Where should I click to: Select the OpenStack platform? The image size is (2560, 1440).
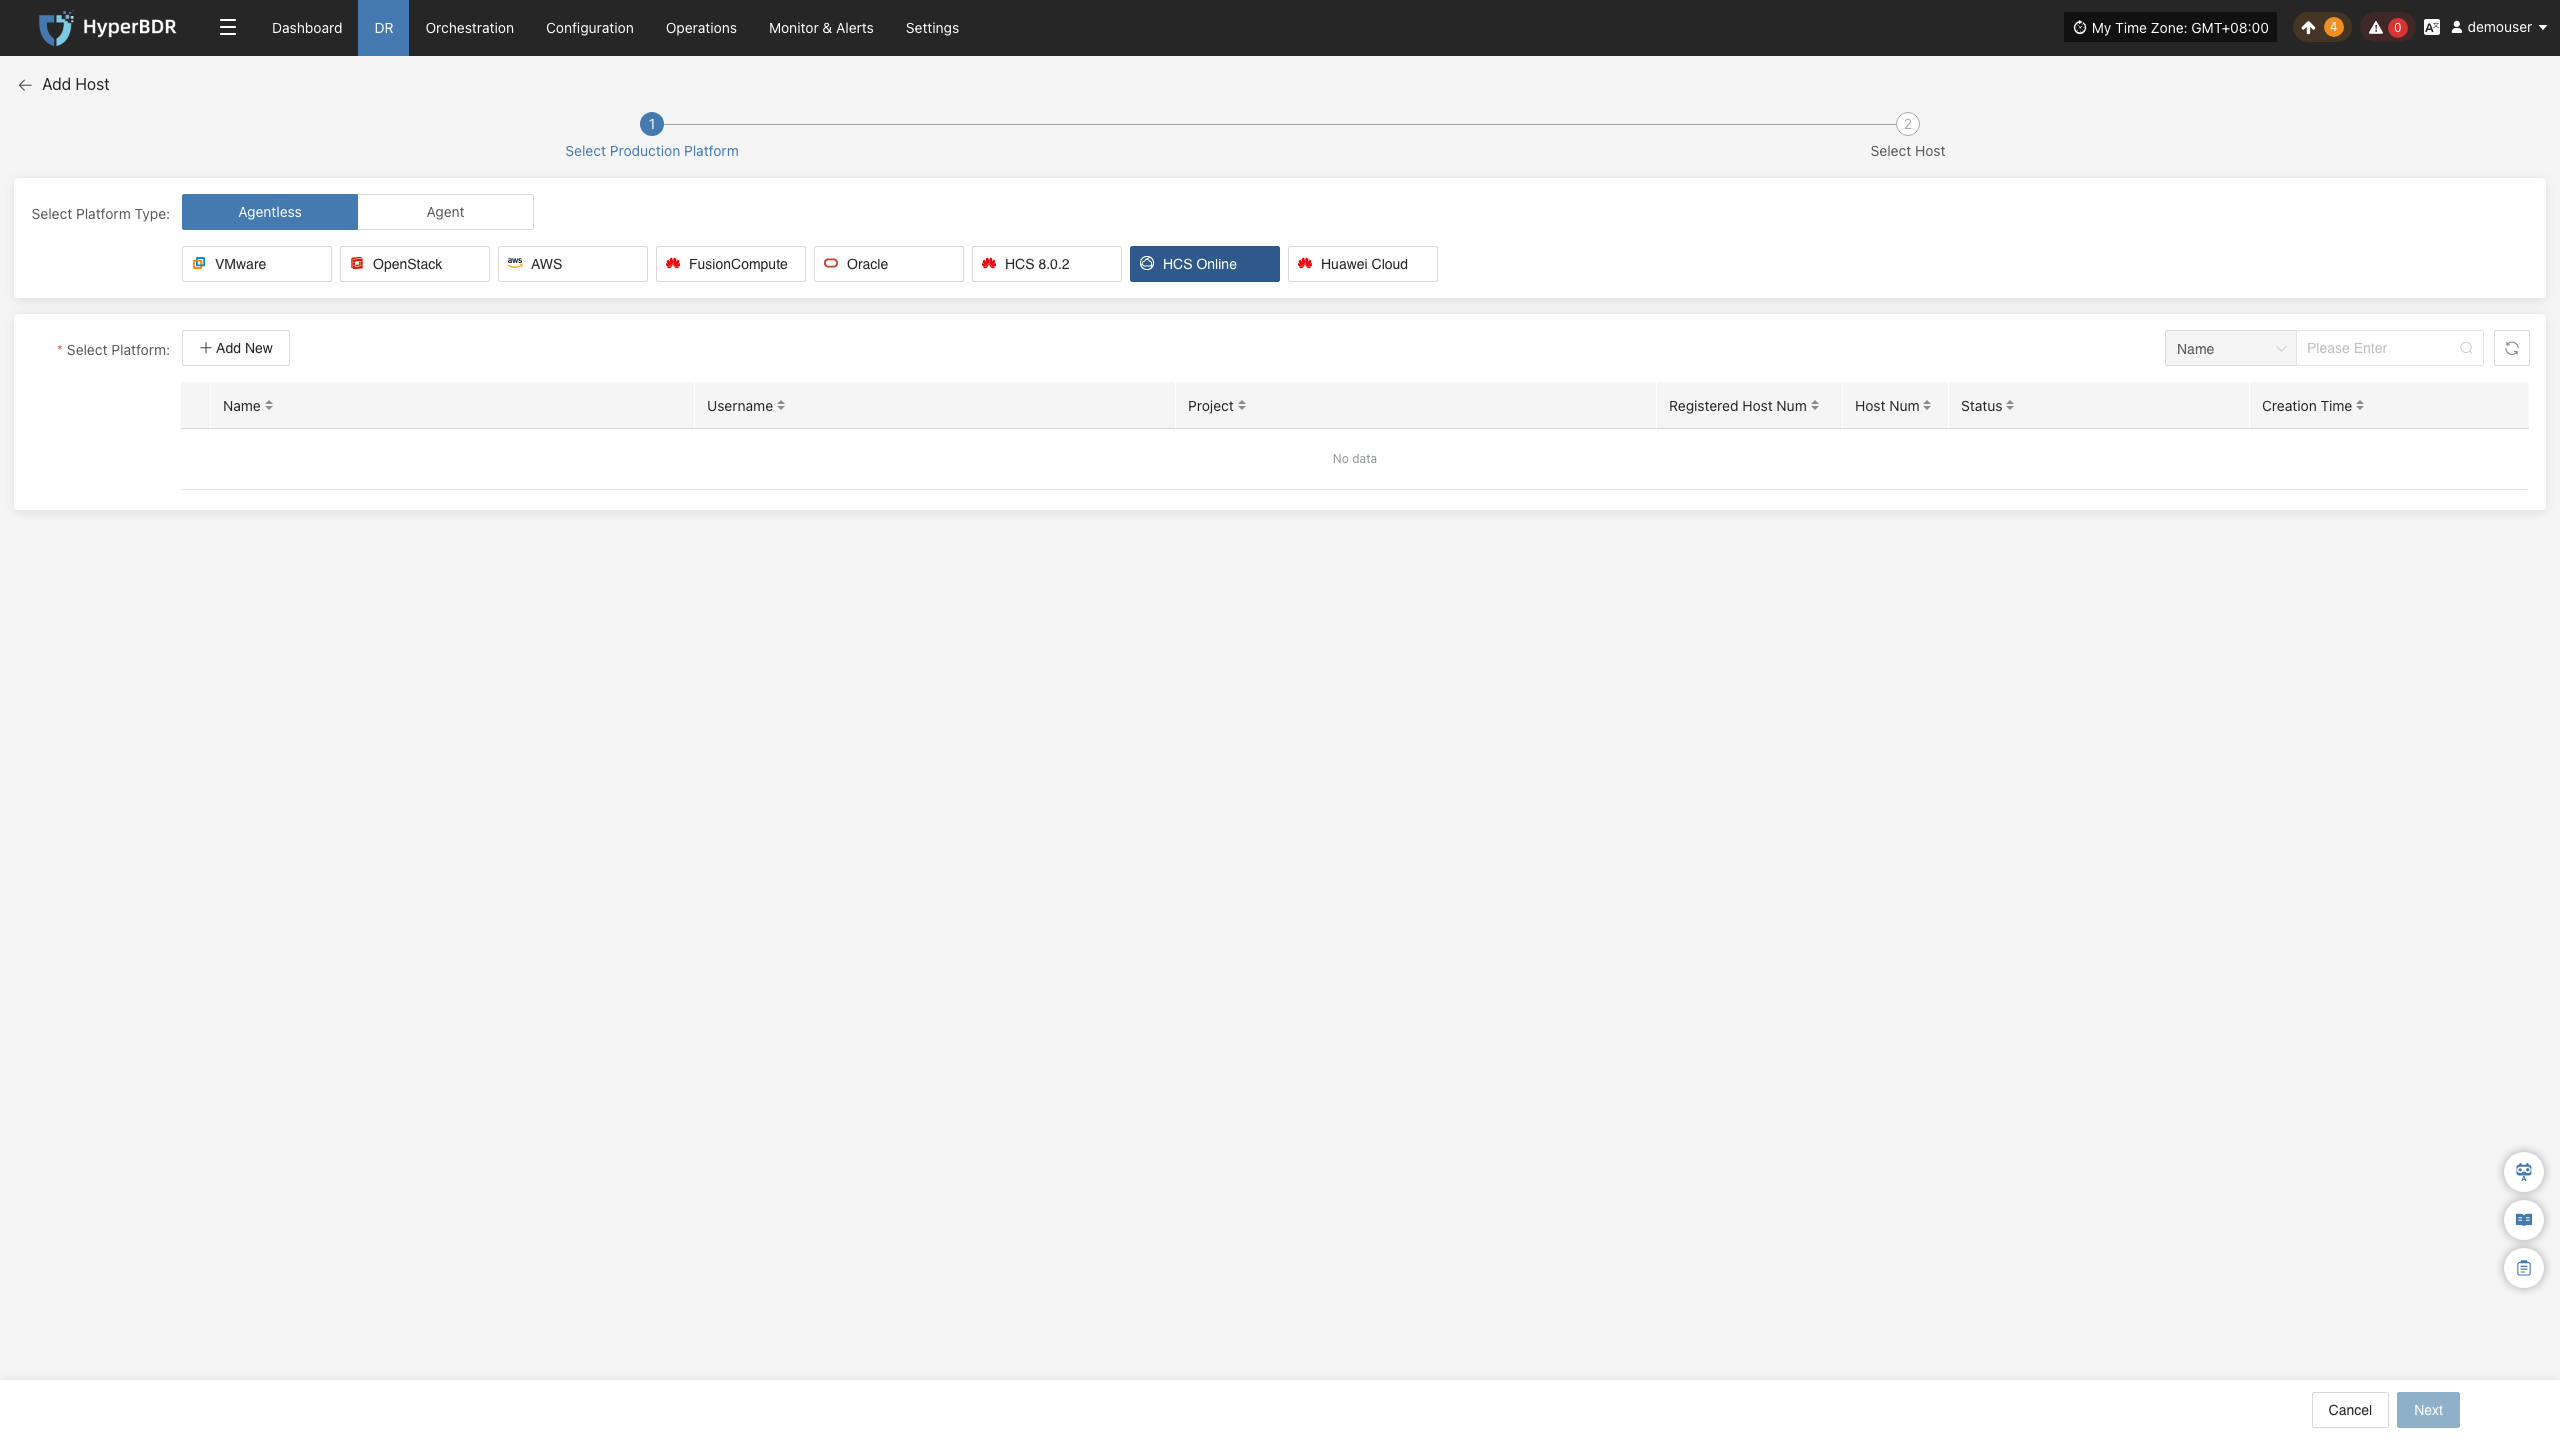(415, 264)
